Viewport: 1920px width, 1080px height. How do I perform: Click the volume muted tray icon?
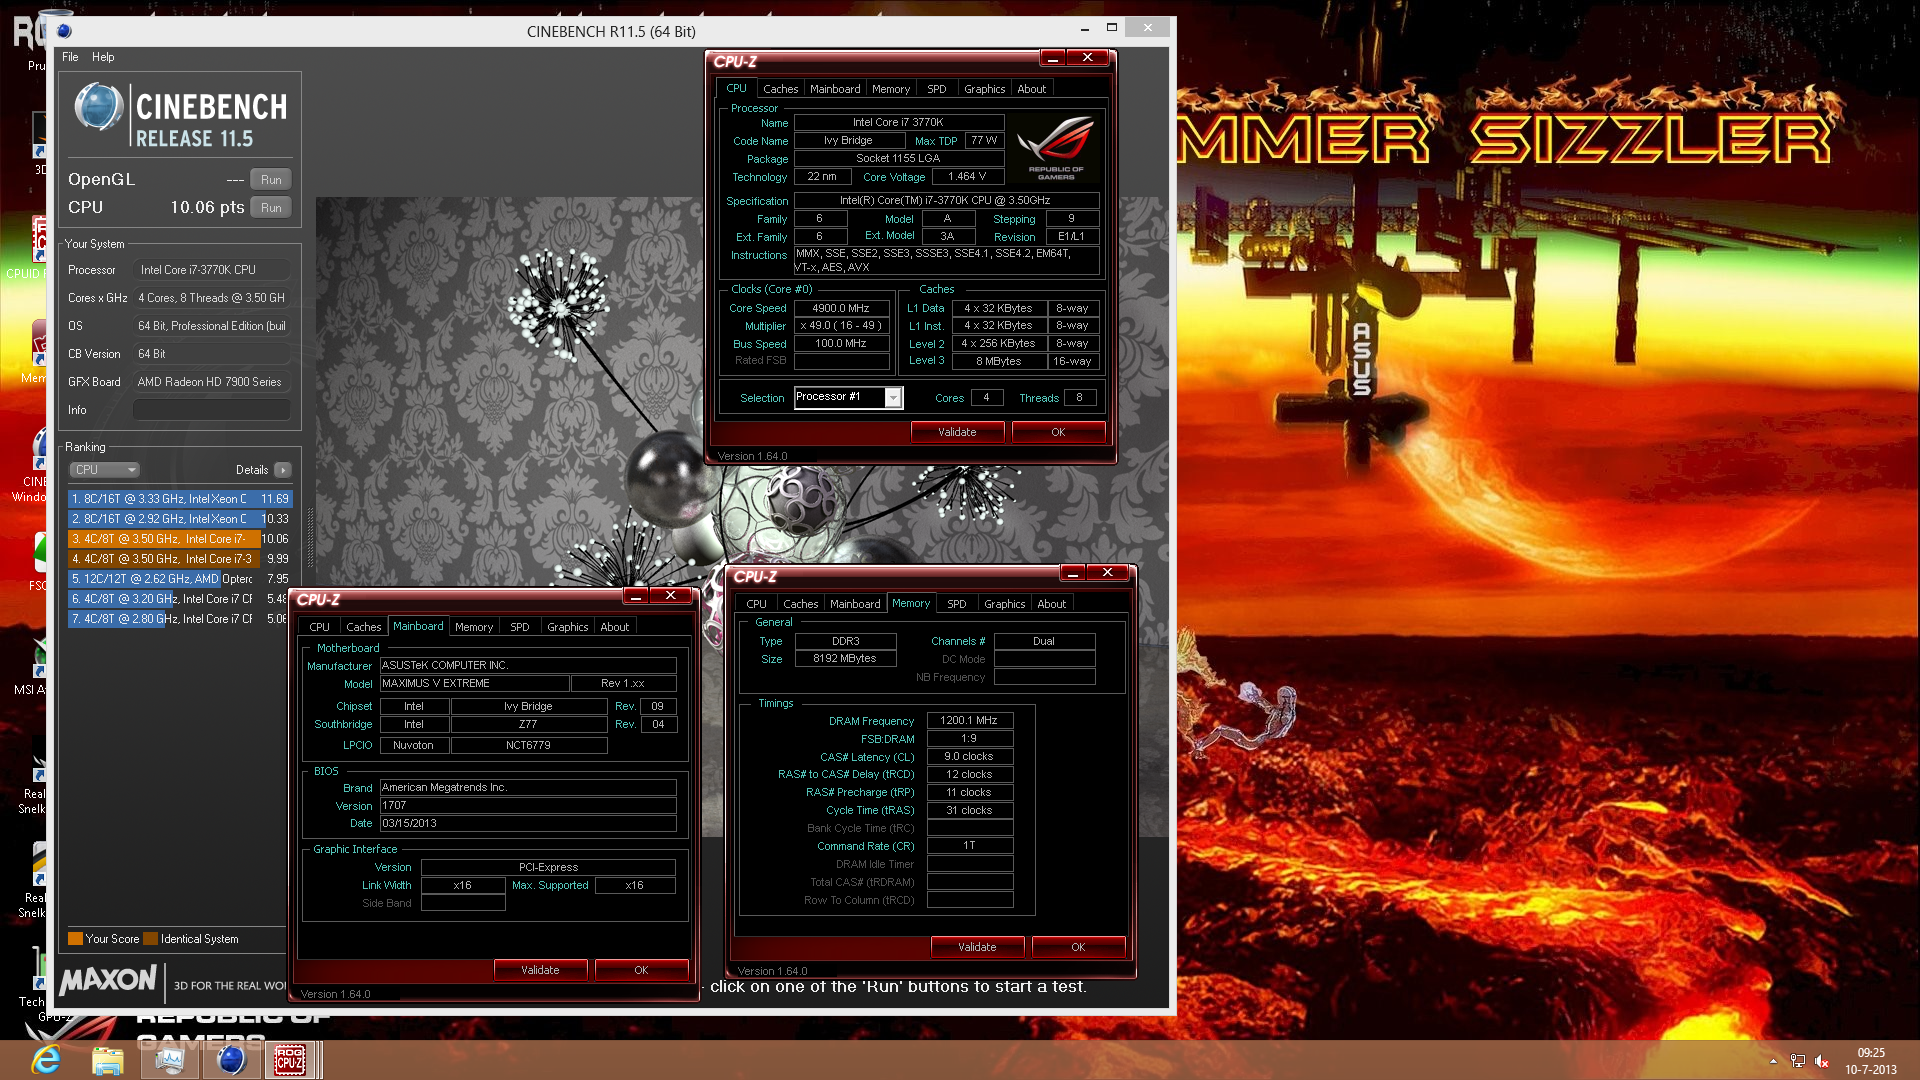(x=1821, y=1061)
